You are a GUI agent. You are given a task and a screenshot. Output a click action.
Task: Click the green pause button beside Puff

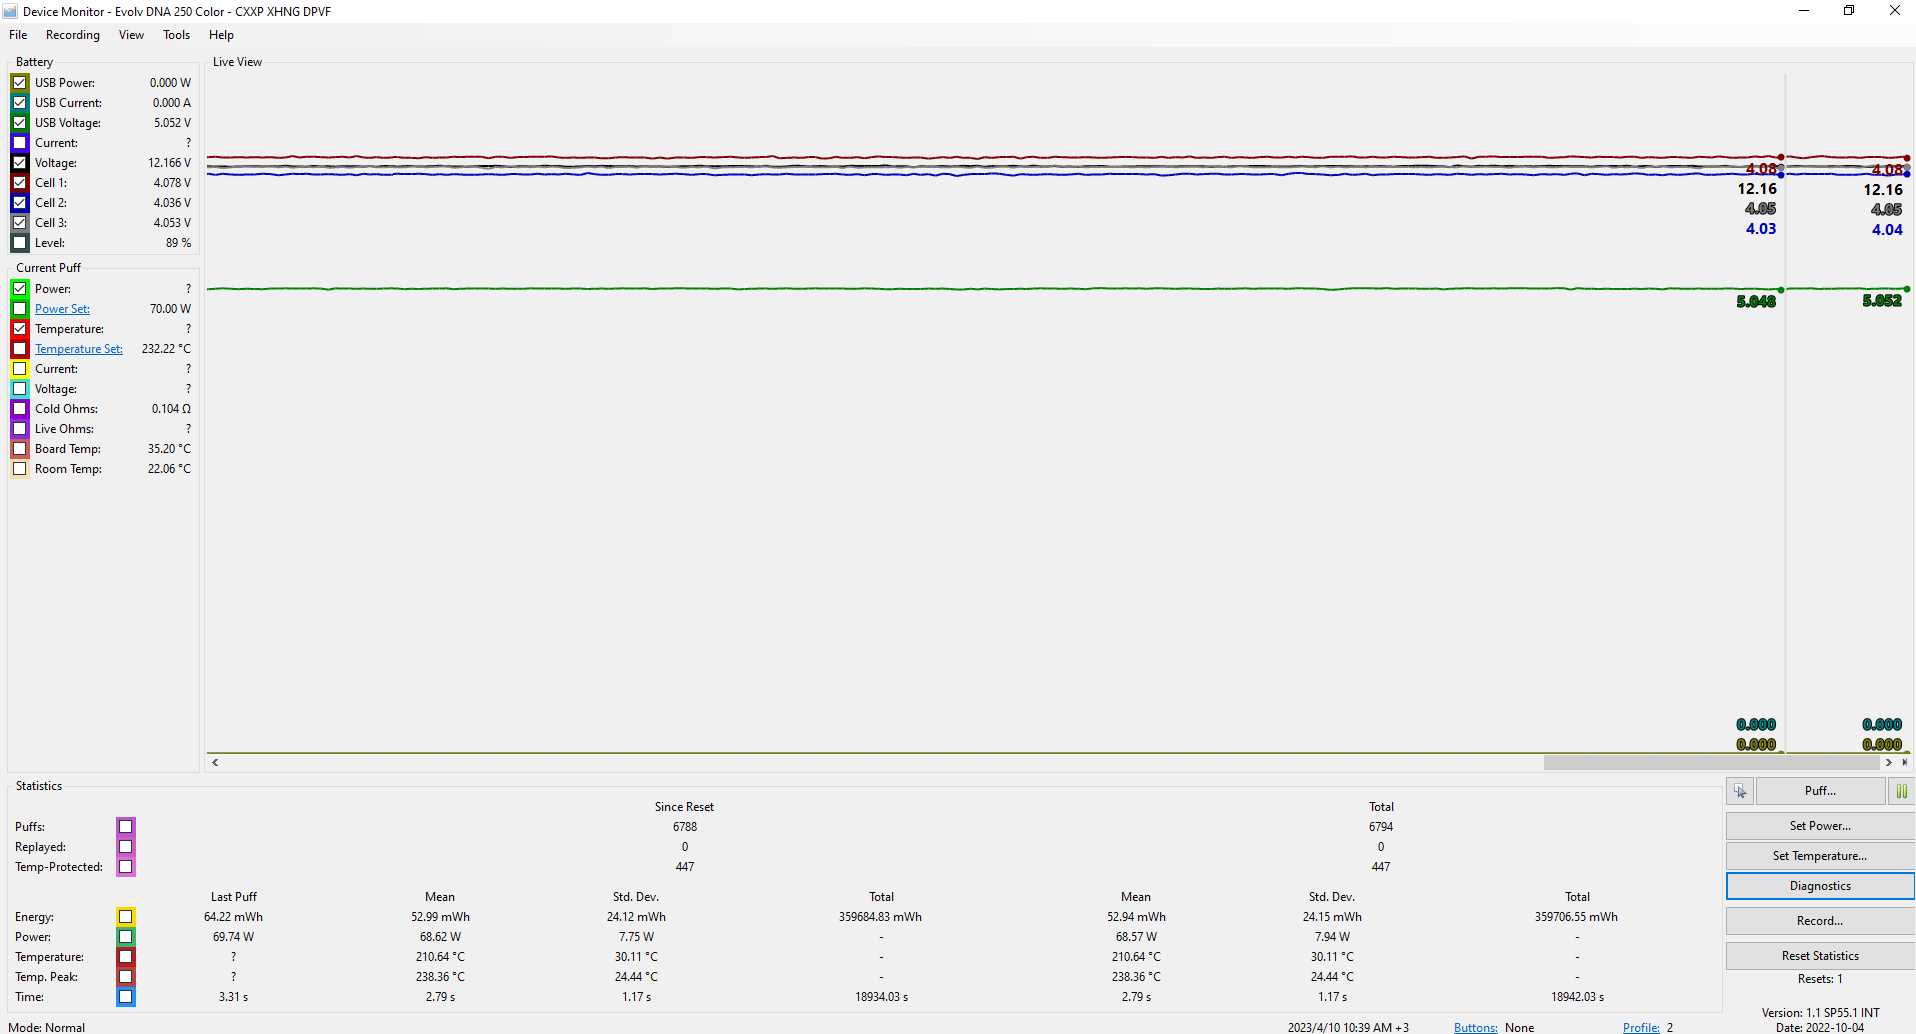pyautogui.click(x=1901, y=791)
